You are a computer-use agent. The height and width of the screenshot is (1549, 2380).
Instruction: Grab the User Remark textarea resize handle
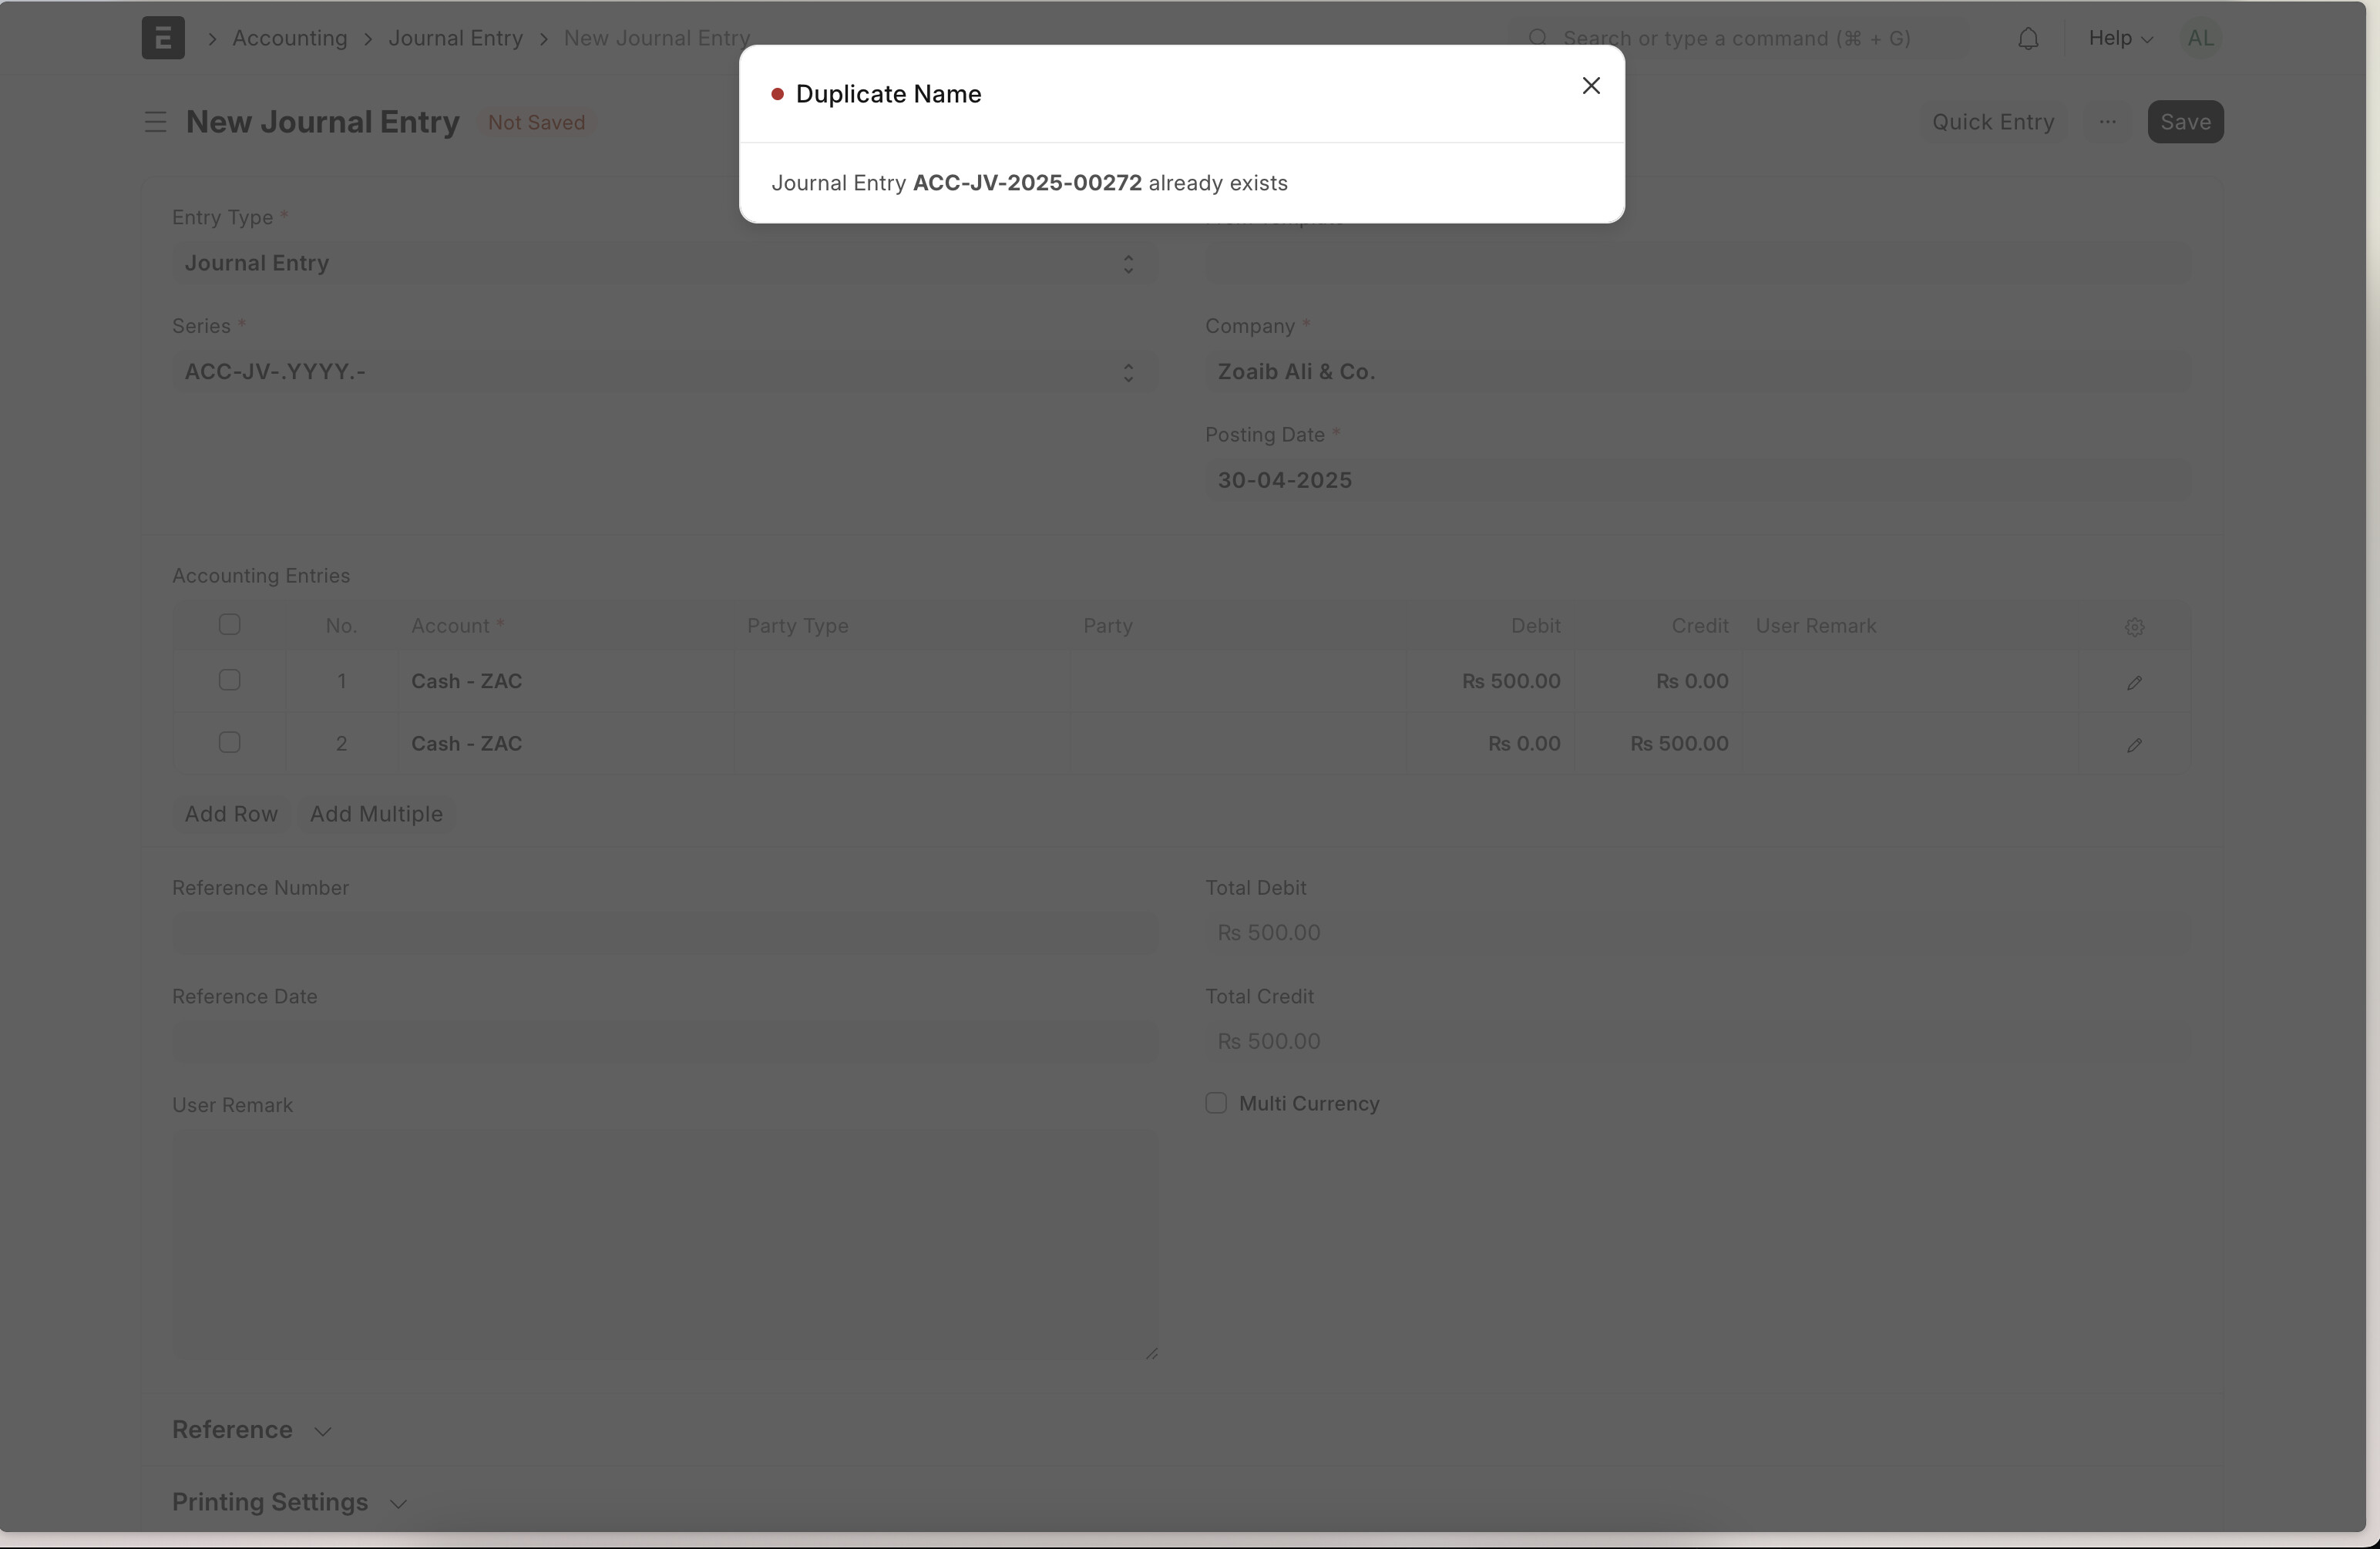pyautogui.click(x=1151, y=1353)
